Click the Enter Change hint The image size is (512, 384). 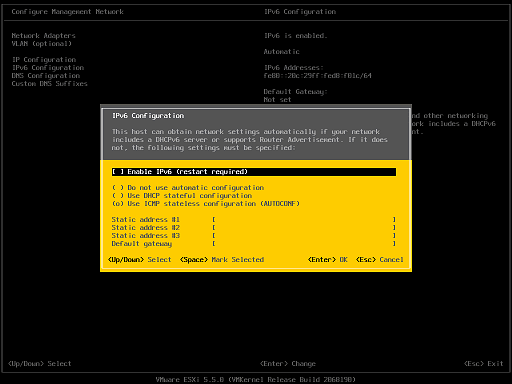point(288,364)
